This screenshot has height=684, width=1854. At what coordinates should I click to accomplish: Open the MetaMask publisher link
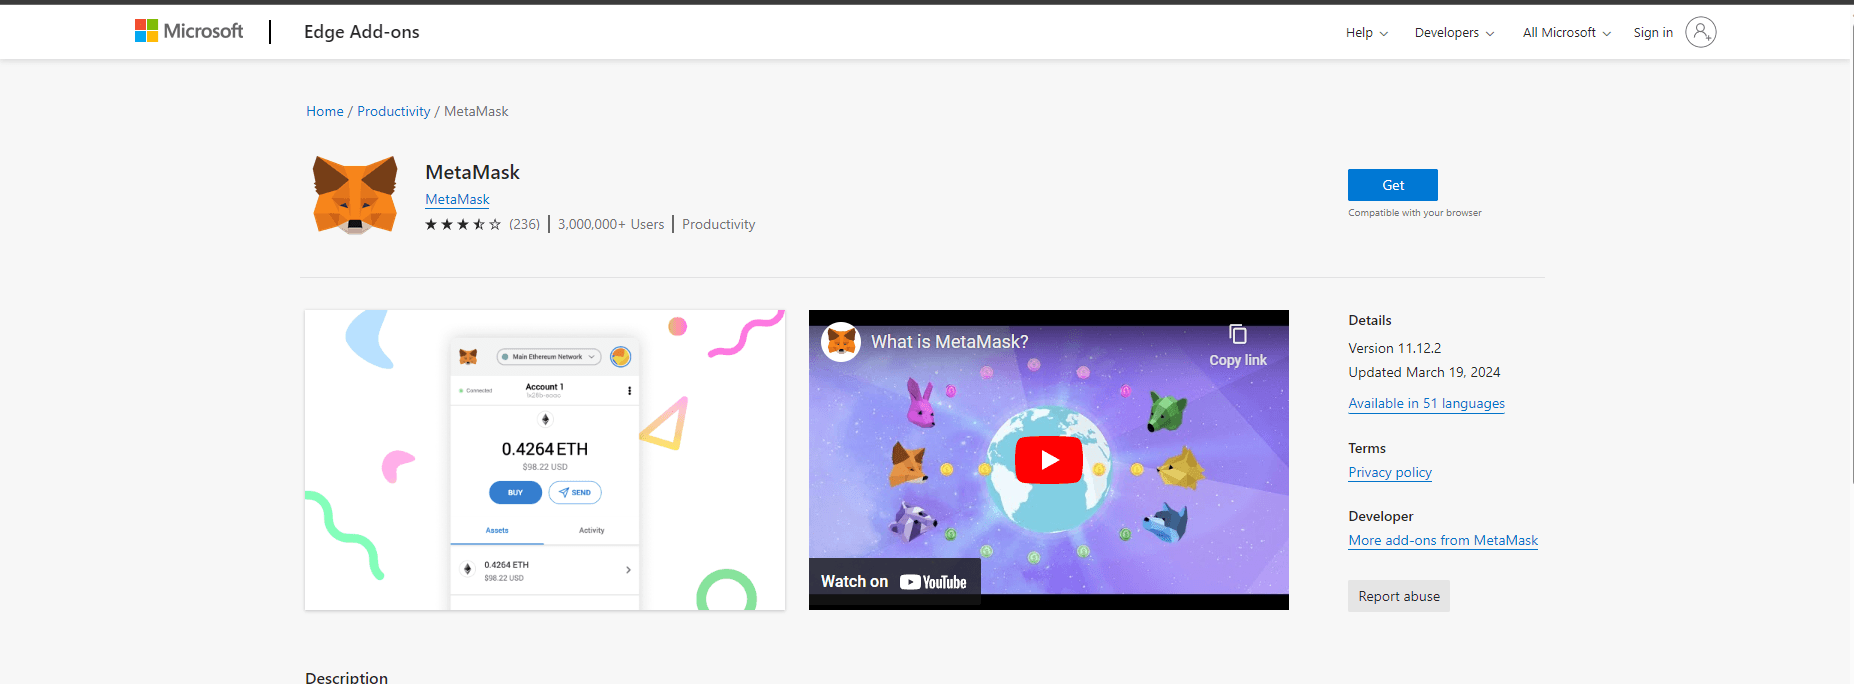(x=457, y=200)
